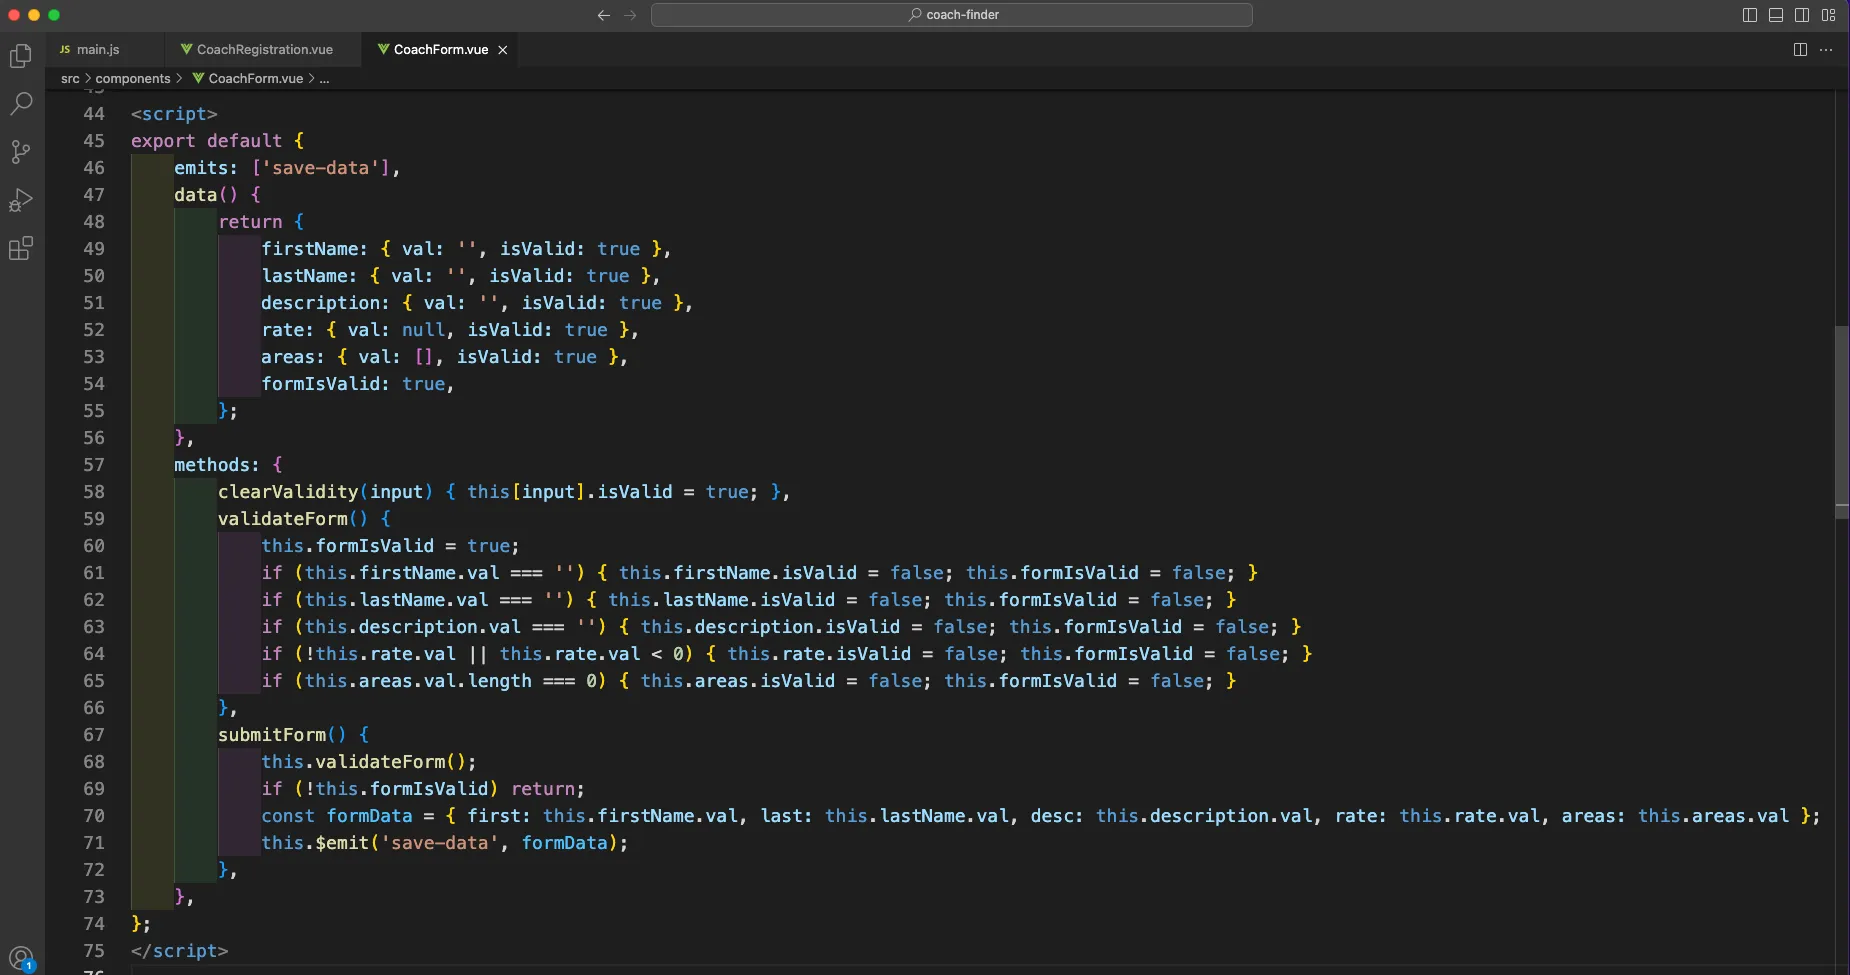Go forward with the navigation arrow
Viewport: 1850px width, 975px height.
click(630, 15)
